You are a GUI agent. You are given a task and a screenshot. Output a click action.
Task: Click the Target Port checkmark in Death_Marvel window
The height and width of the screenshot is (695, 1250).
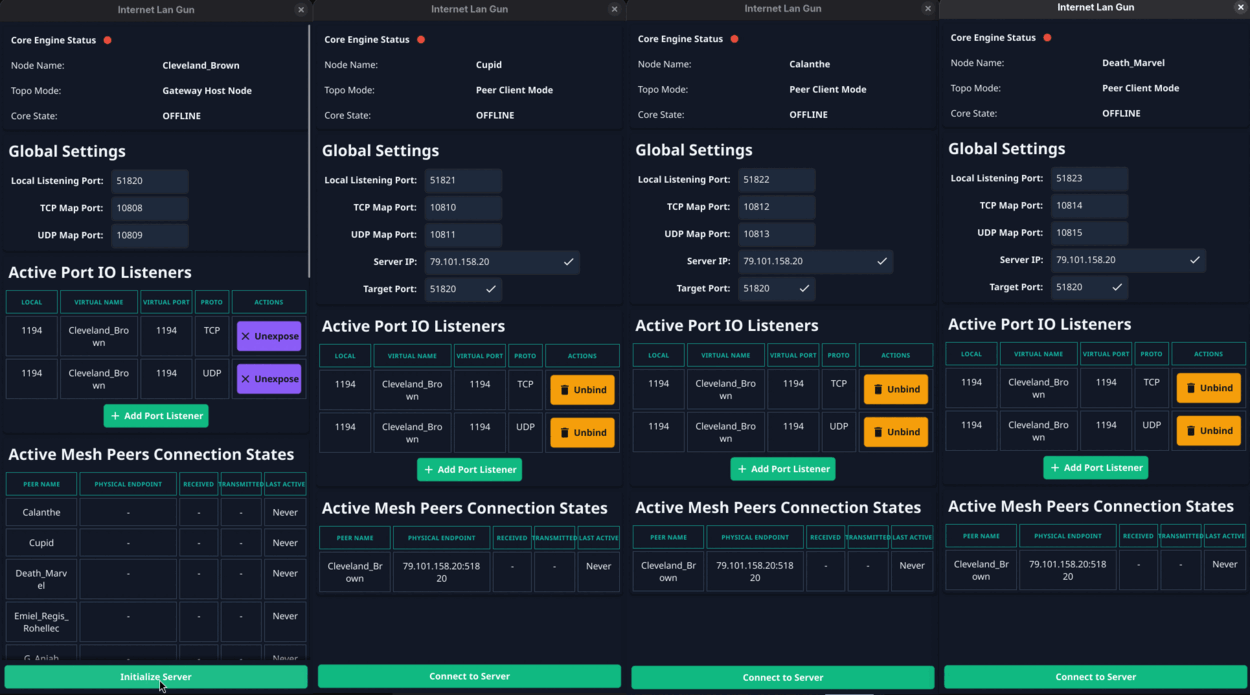click(1117, 287)
